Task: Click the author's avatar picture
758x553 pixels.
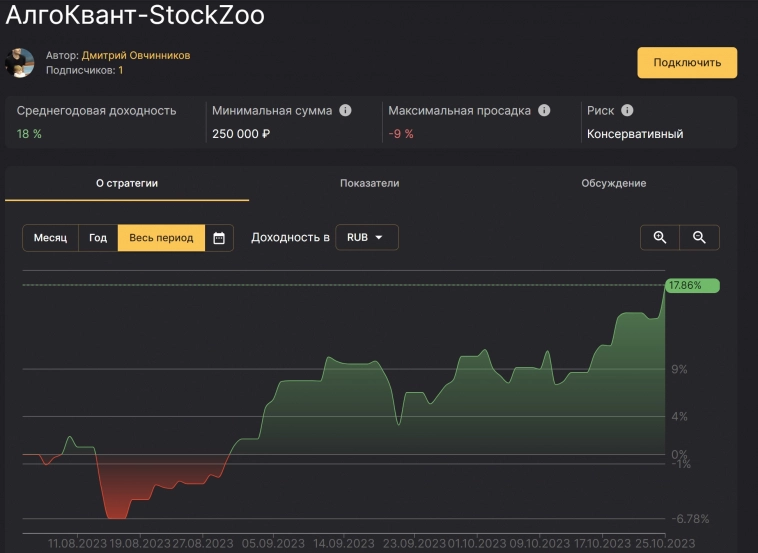Action: click(20, 63)
